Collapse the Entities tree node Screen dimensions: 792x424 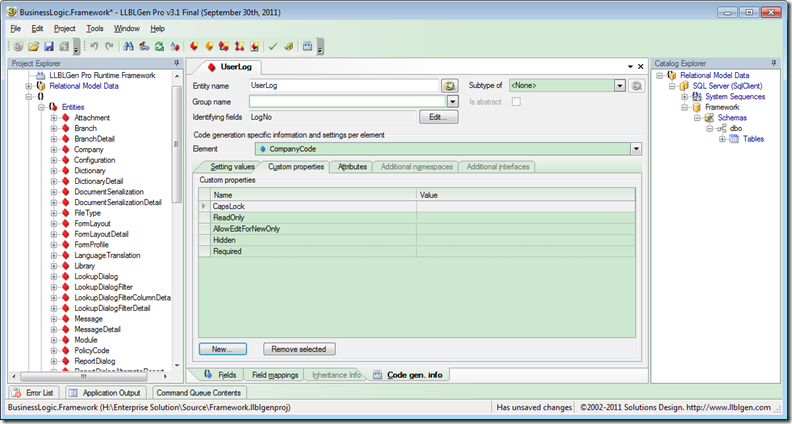point(41,107)
